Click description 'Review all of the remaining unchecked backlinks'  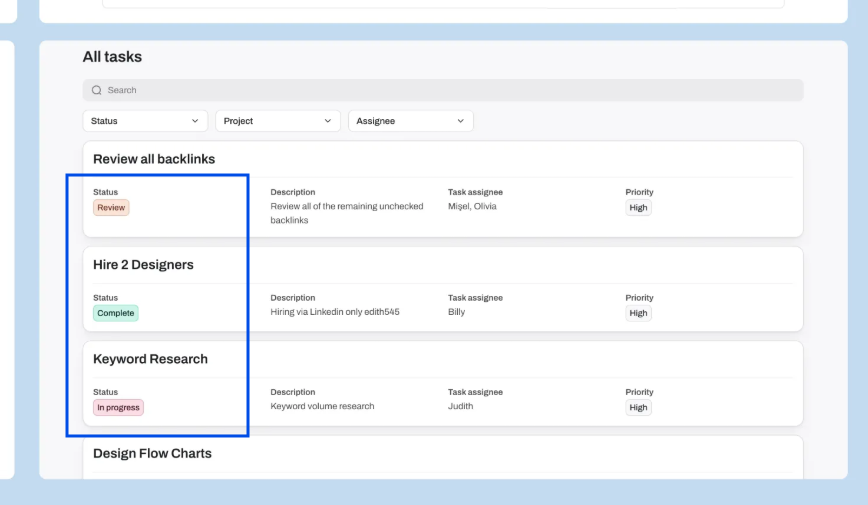pos(347,213)
